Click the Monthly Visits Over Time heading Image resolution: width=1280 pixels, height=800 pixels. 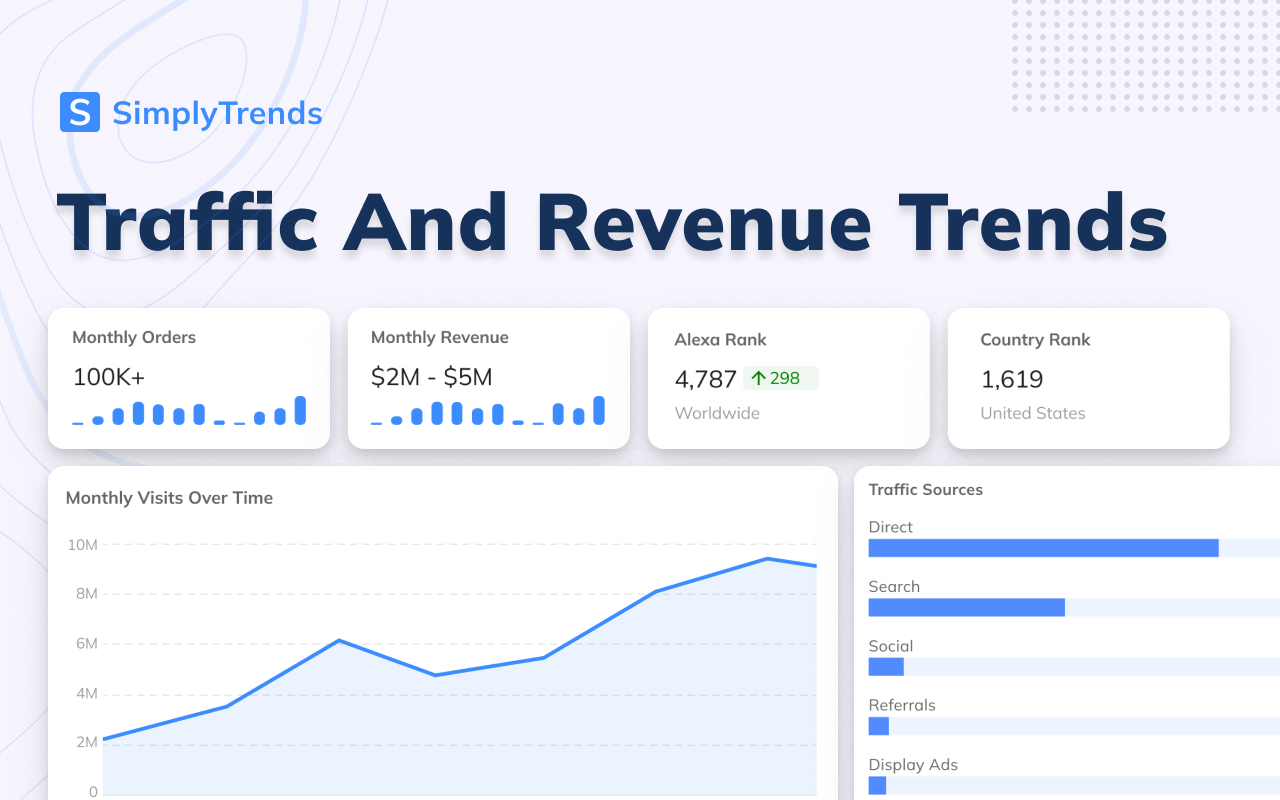pos(169,498)
